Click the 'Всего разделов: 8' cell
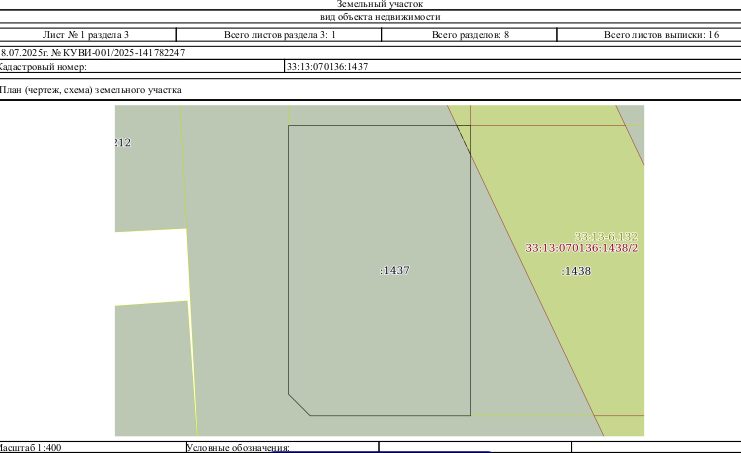This screenshot has width=741, height=453. pyautogui.click(x=470, y=34)
